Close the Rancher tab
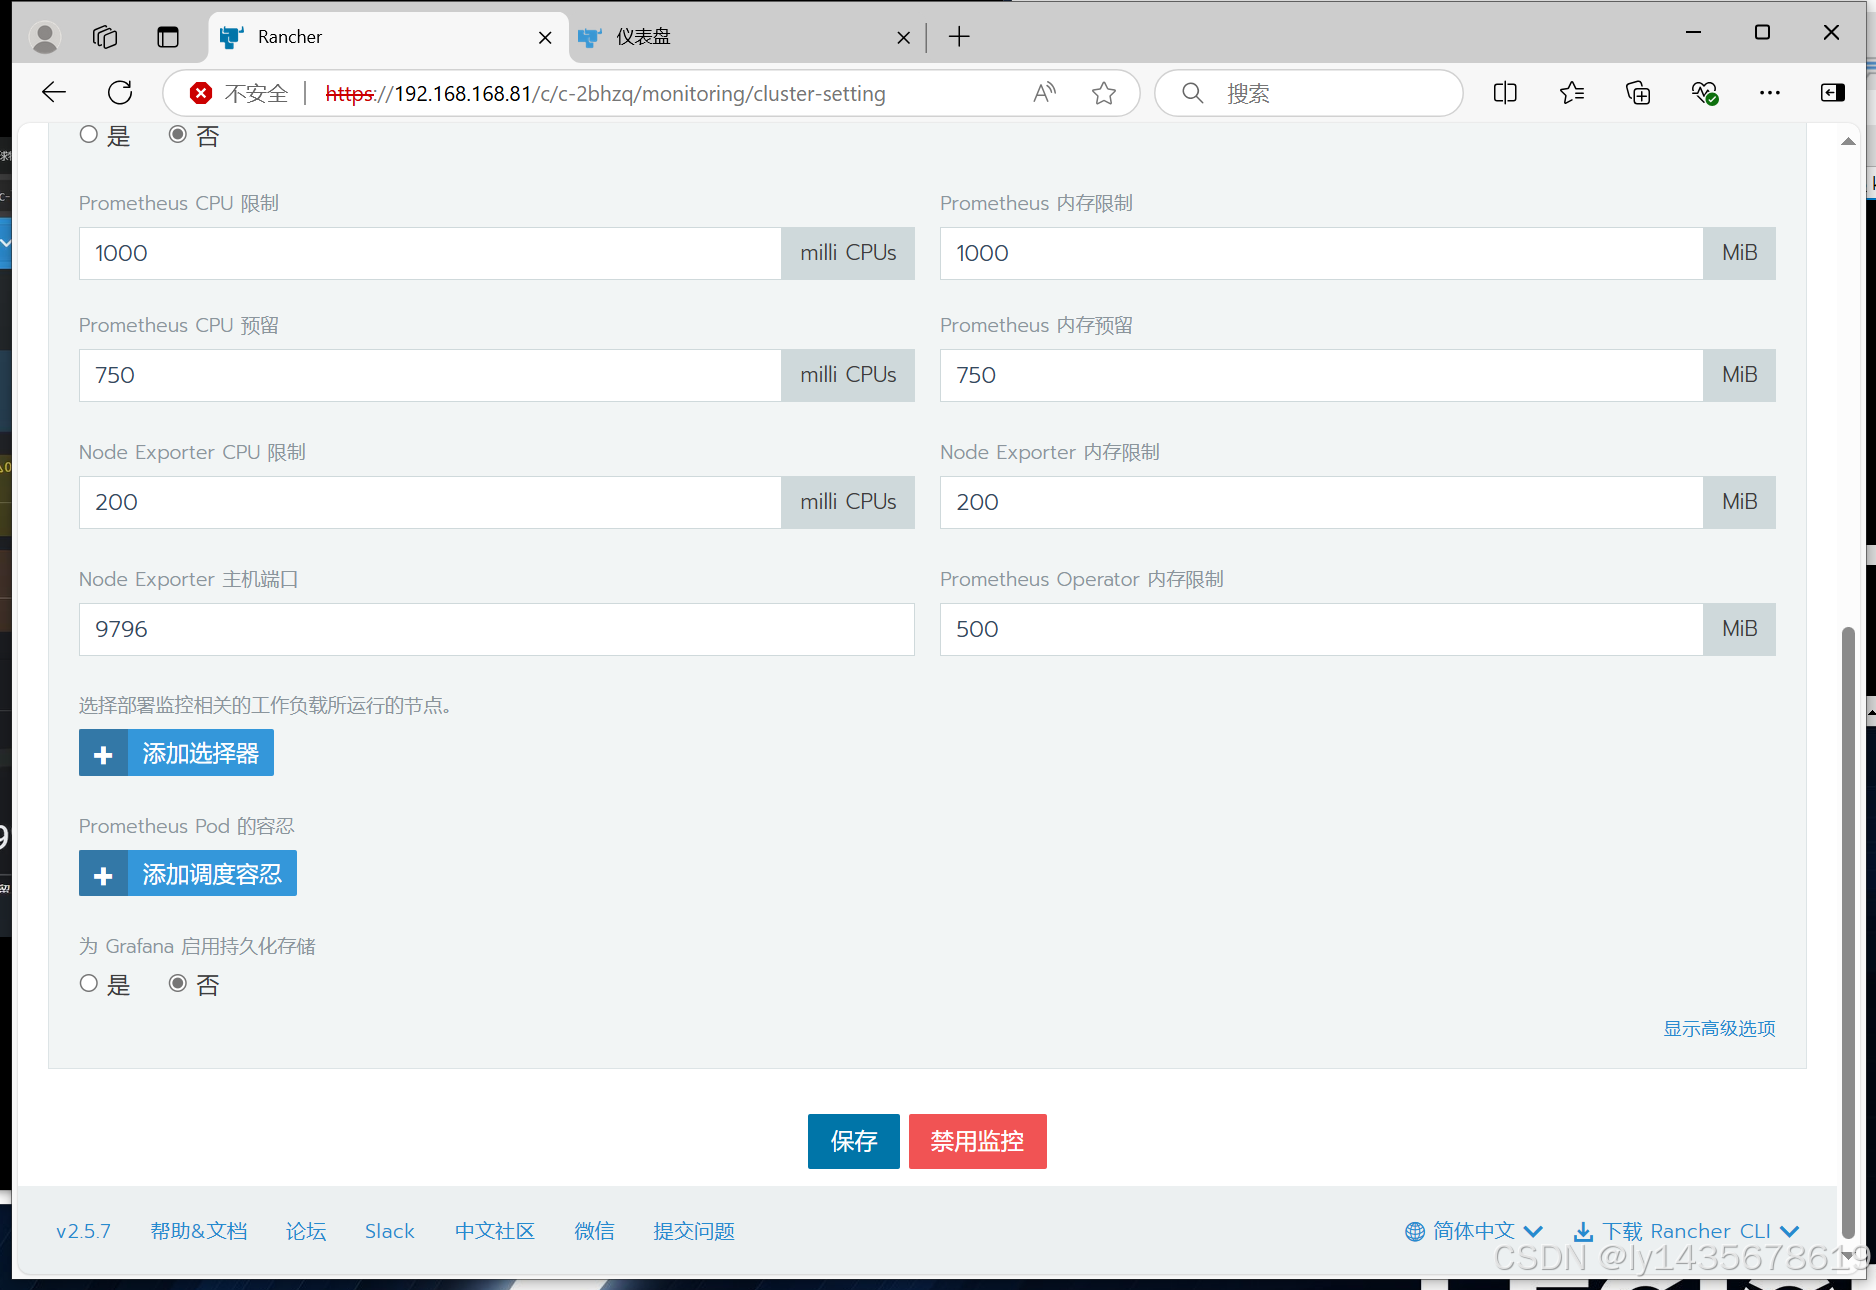Viewport: 1876px width, 1290px height. coord(545,37)
